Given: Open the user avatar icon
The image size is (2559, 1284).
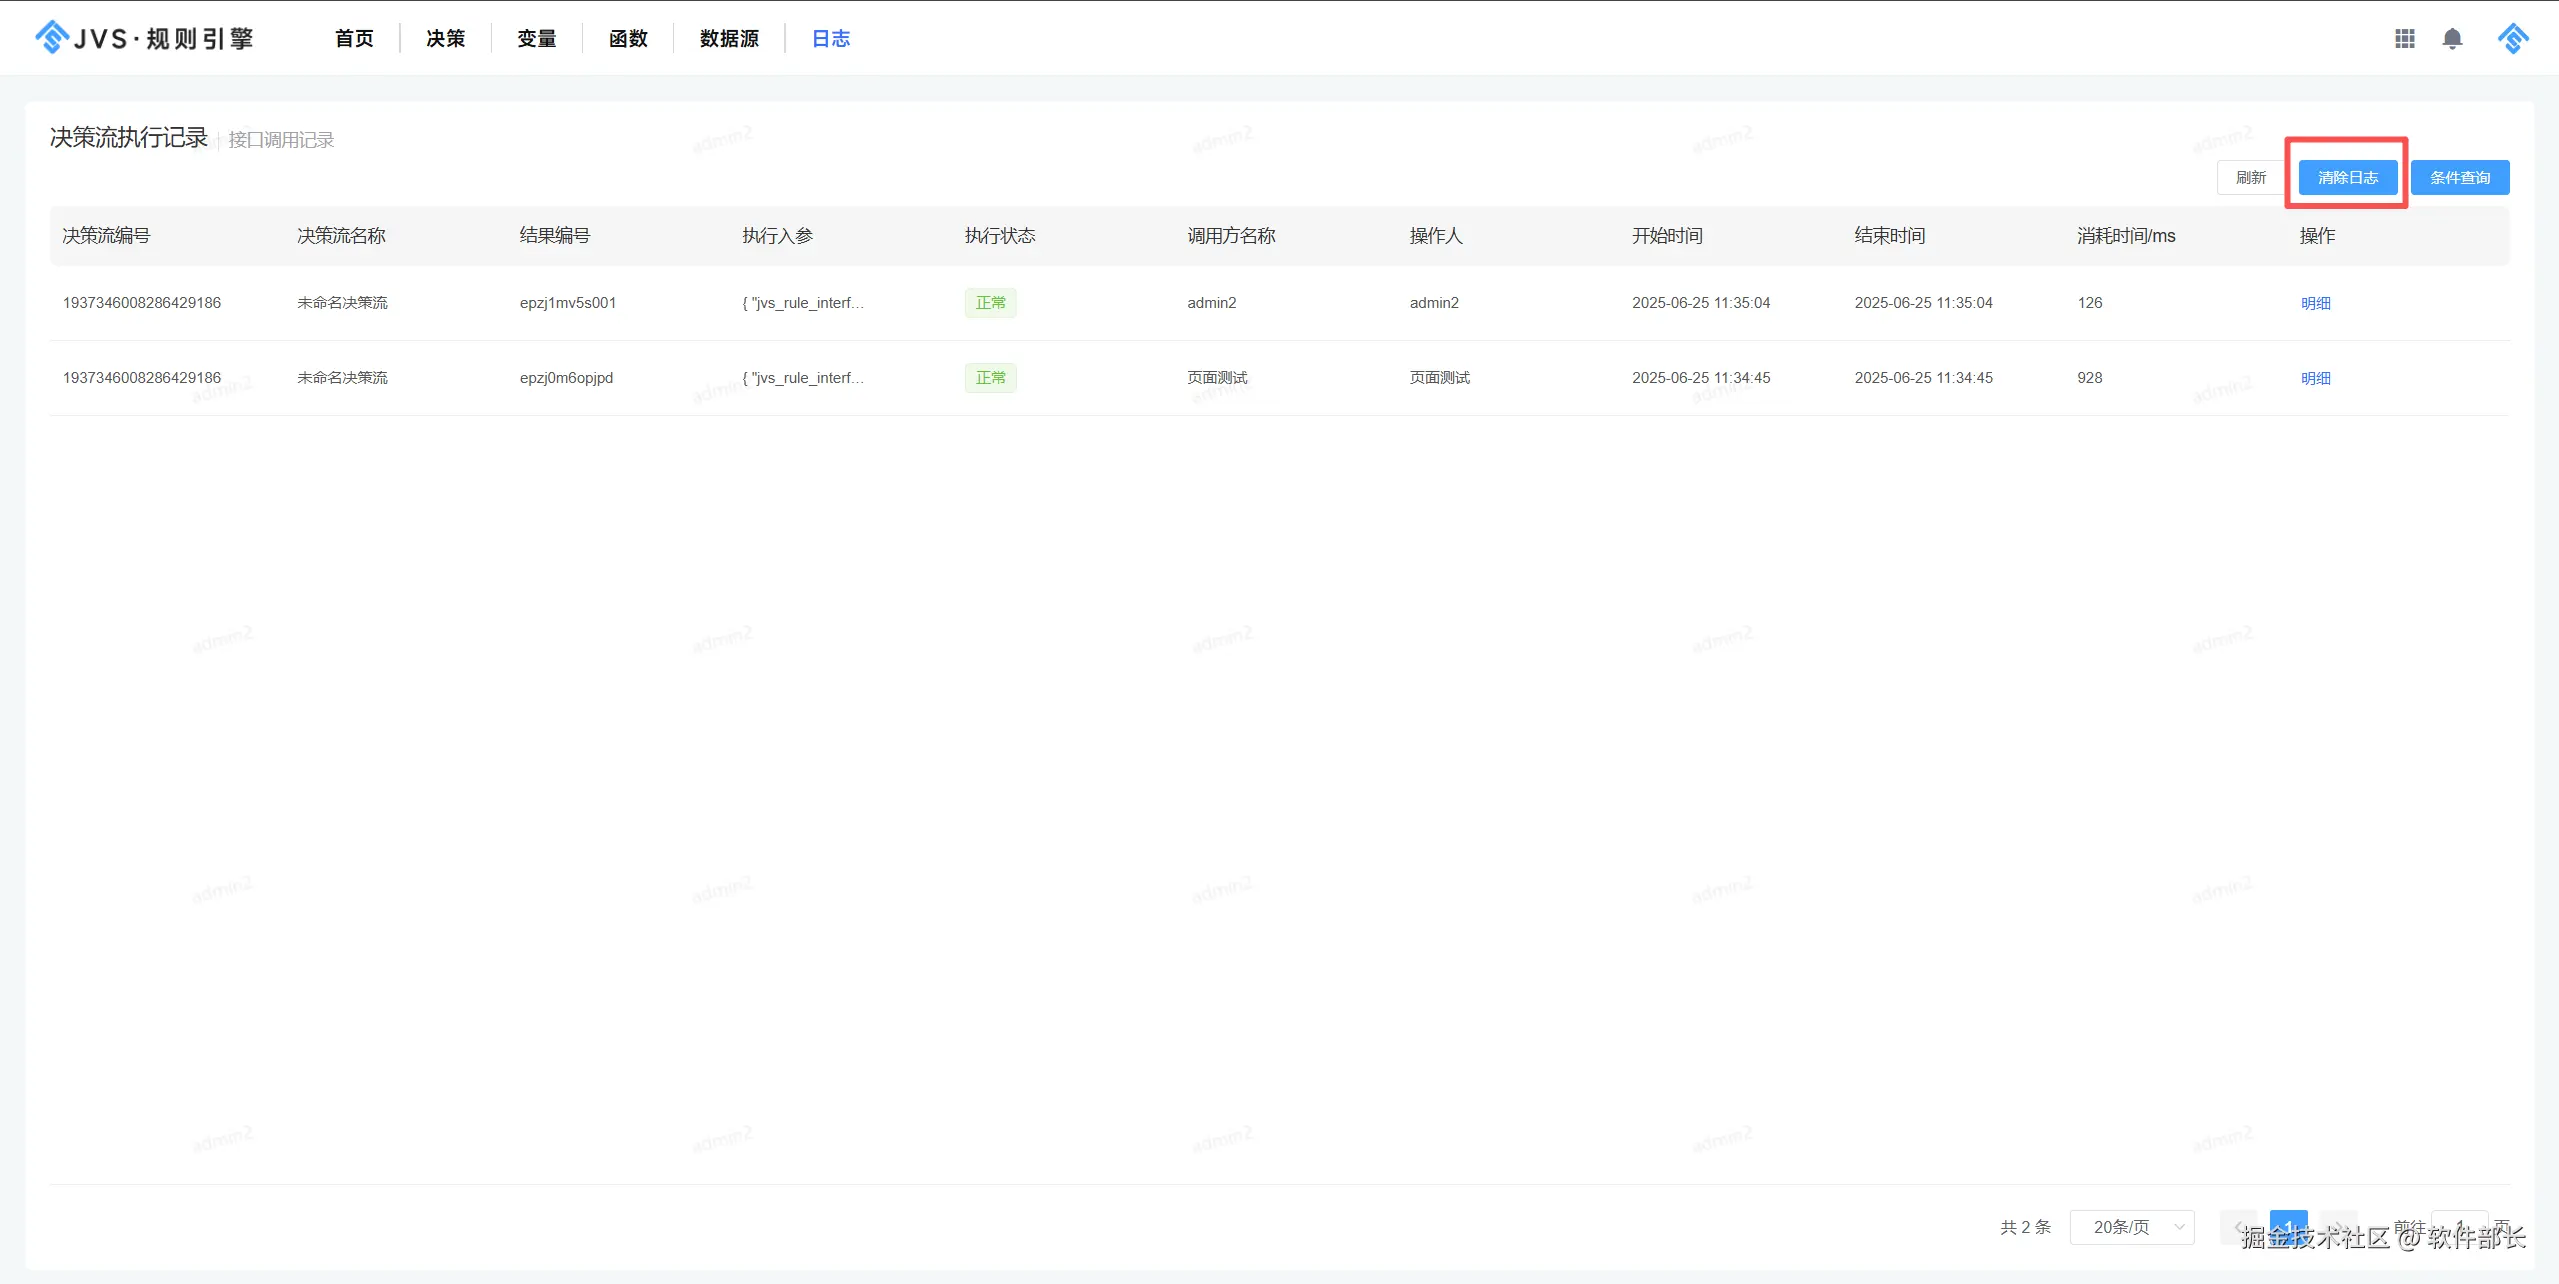Looking at the screenshot, I should pos(2513,38).
